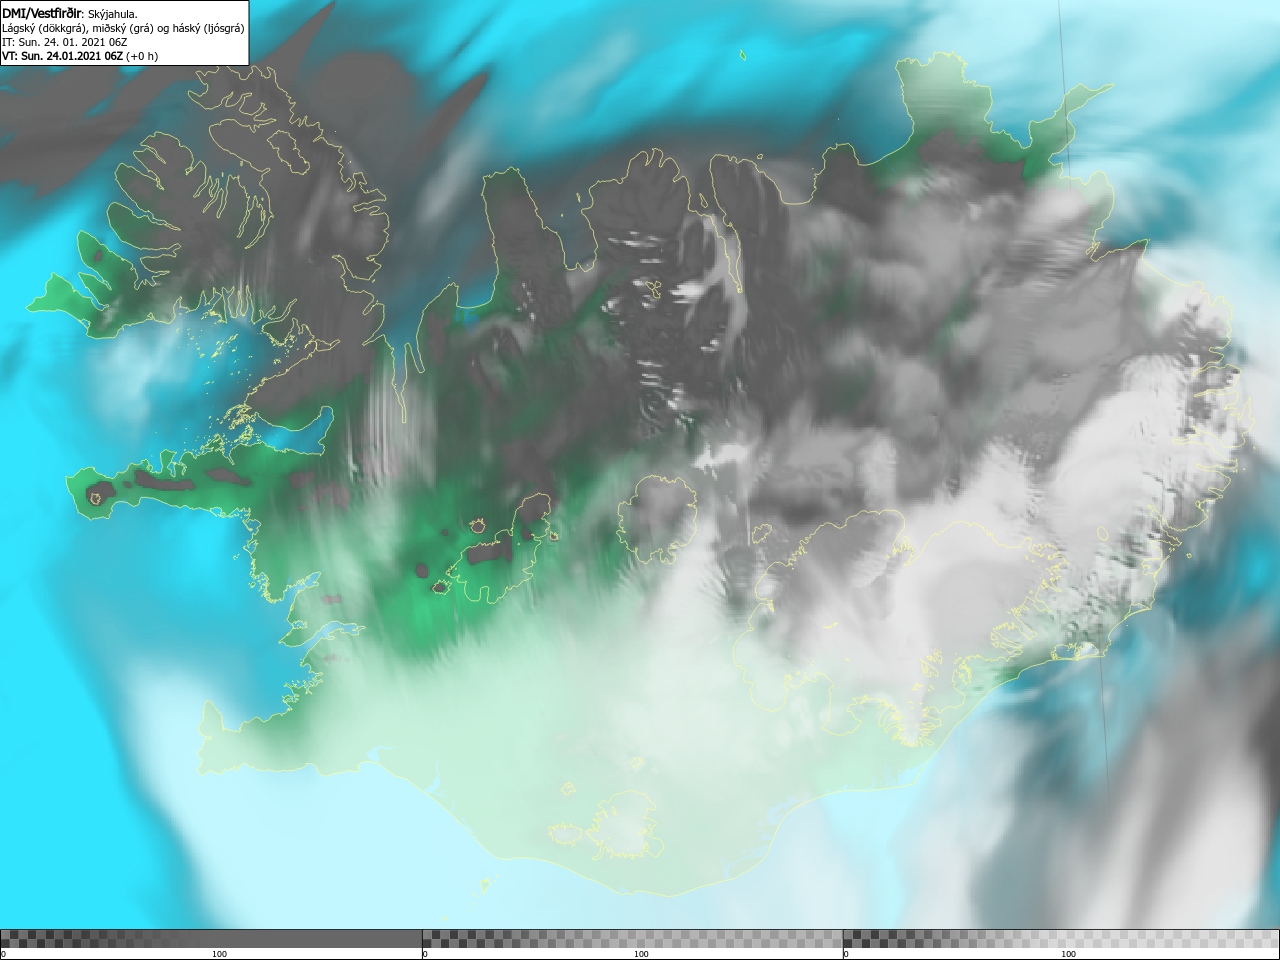
Task: Click the '100' label on the mid-cloud scale
Action: tap(641, 954)
